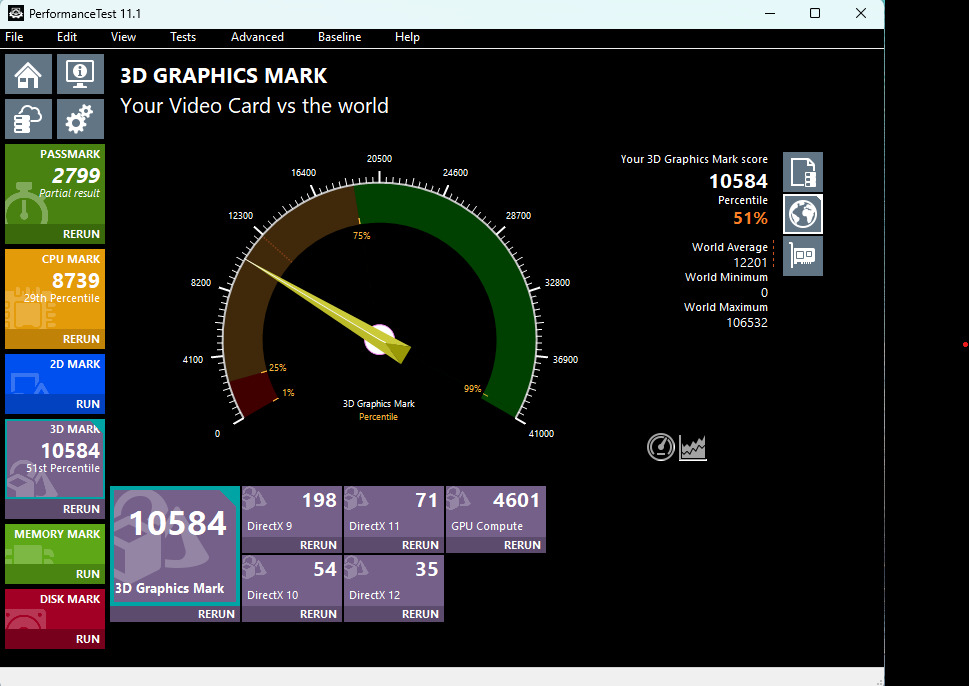The height and width of the screenshot is (686, 969).
Task: Select the DirectX 11 score tile
Action: [394, 512]
